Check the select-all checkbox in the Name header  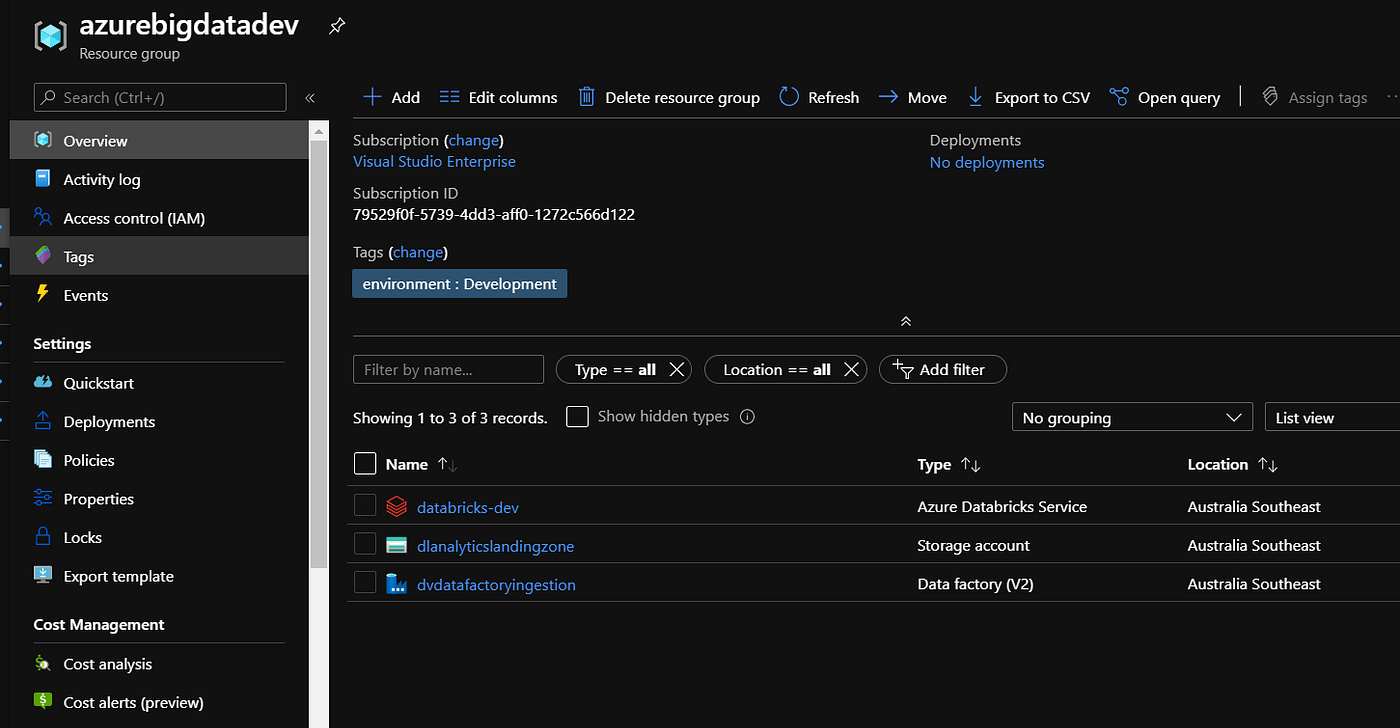coord(364,463)
